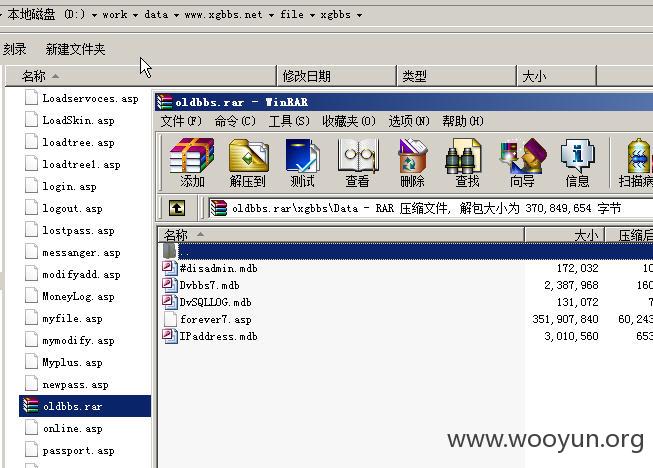Viewport: 653px width, 468px height.
Task: Click the 'www.xgbbs.net' breadcrumb segment
Action: point(224,15)
